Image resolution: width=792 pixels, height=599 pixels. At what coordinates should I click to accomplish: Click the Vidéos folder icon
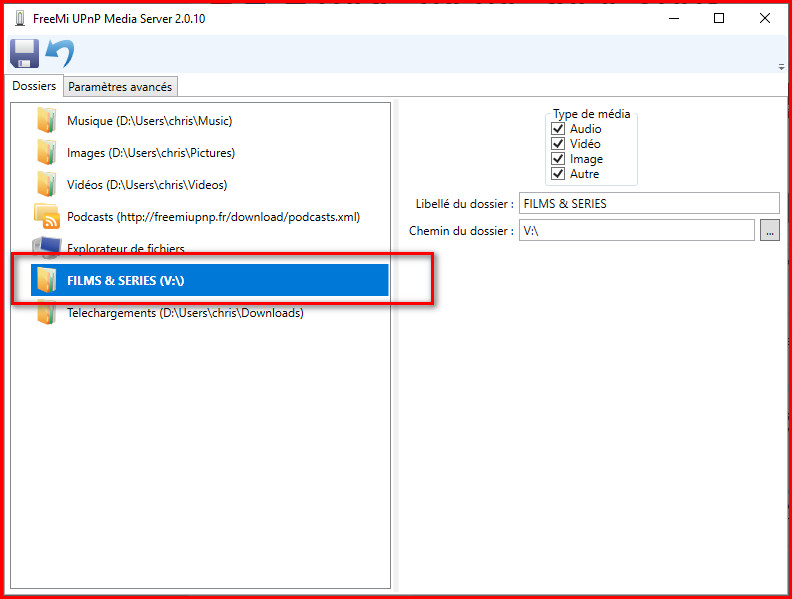coord(46,184)
